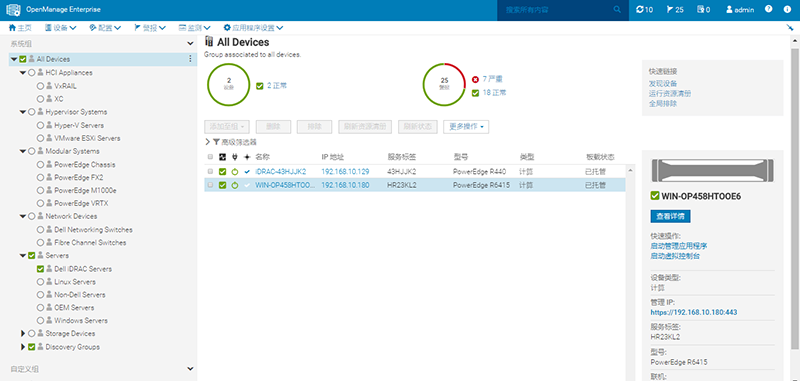Click the health status column header icon

[x=222, y=157]
